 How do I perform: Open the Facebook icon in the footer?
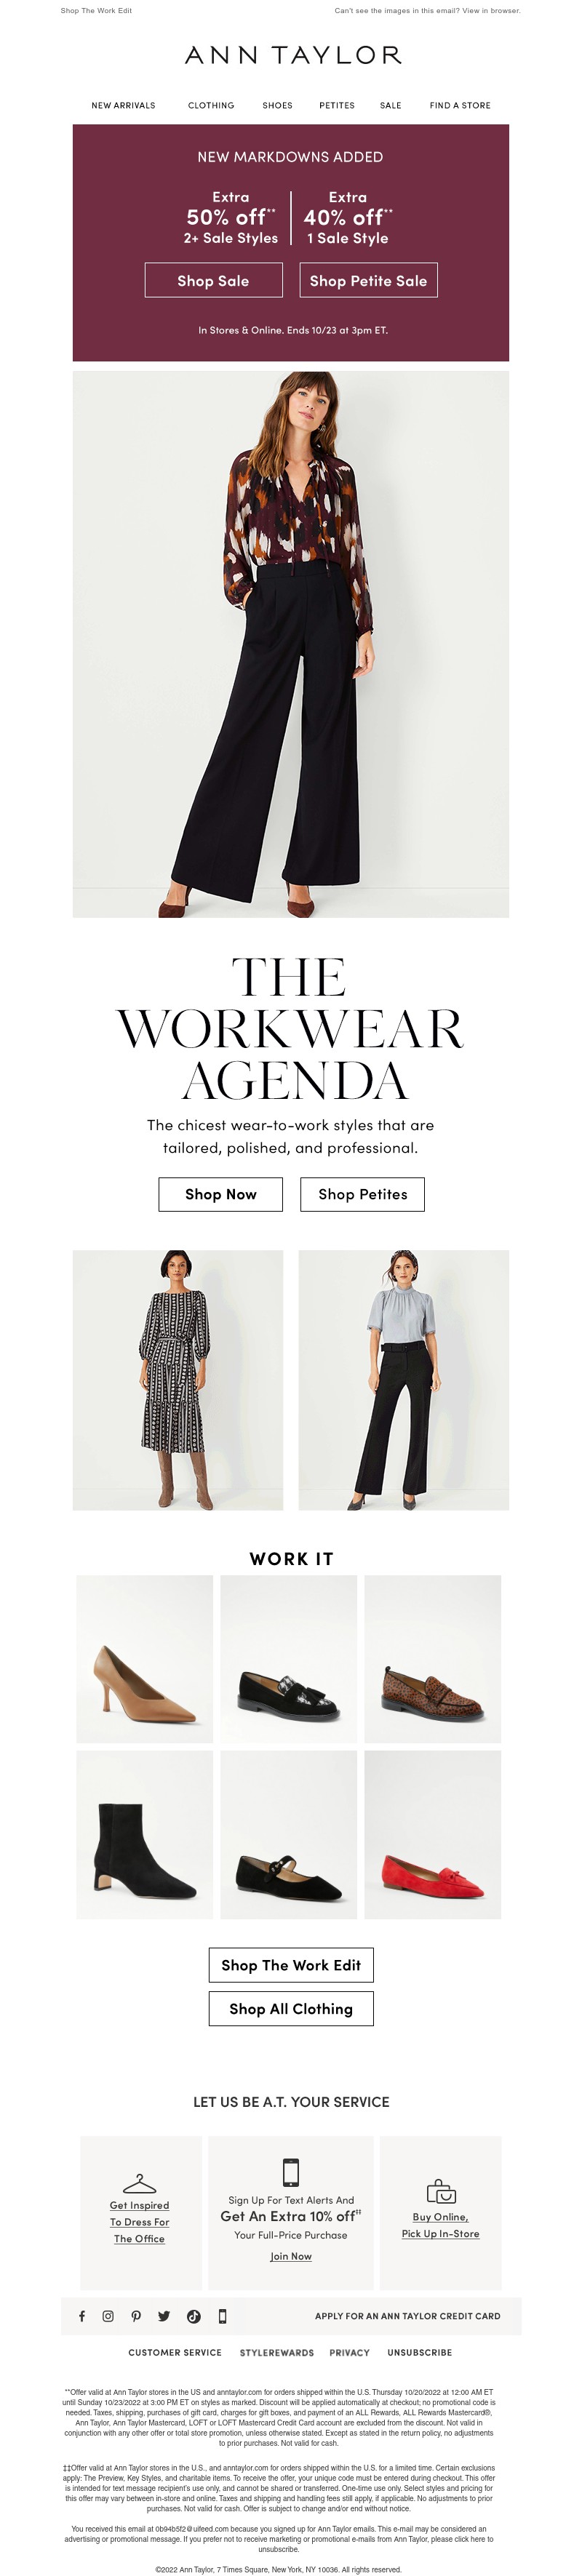(81, 2316)
